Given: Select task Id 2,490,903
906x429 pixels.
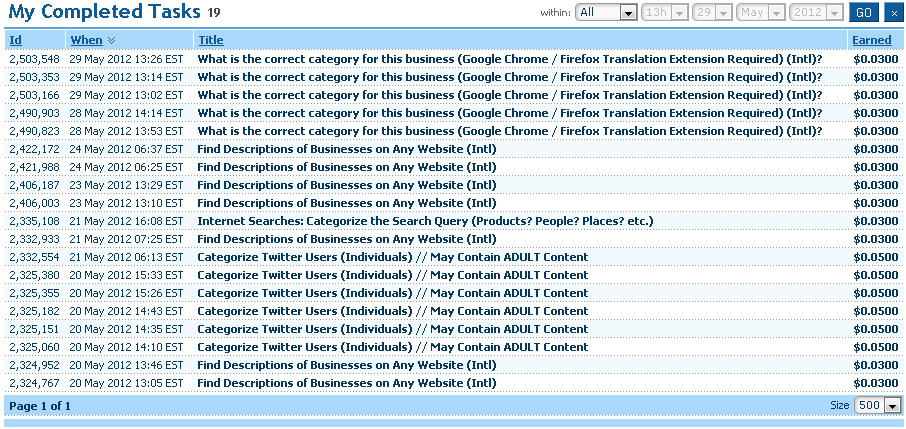Looking at the screenshot, I should [34, 113].
